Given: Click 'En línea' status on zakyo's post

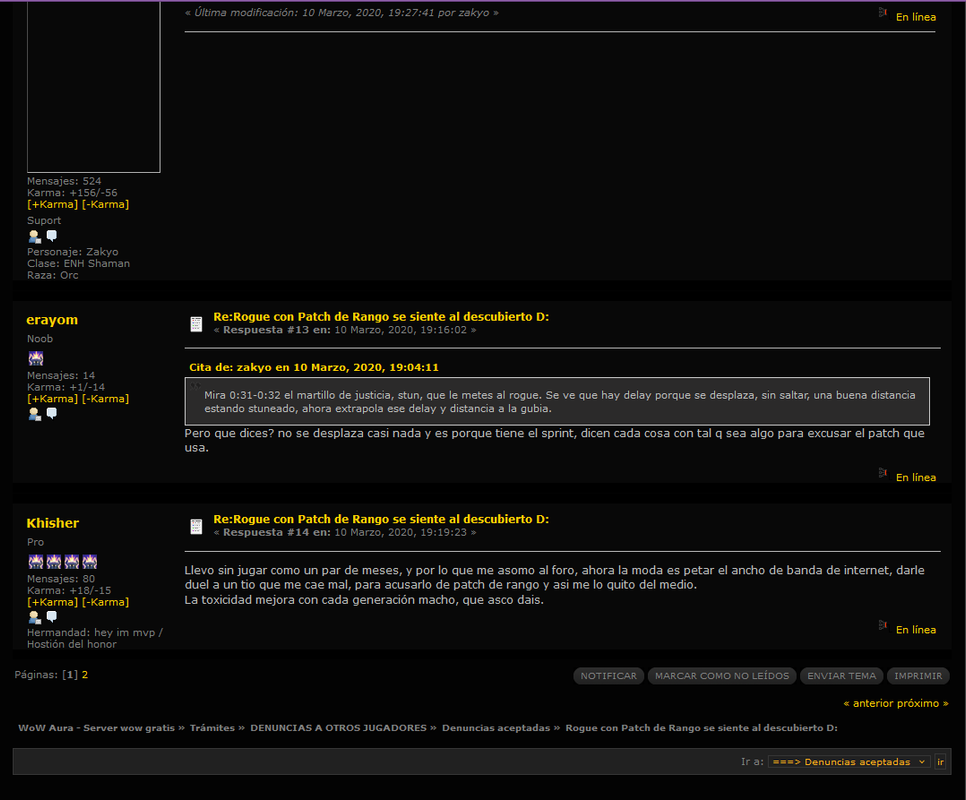Looking at the screenshot, I should 915,17.
